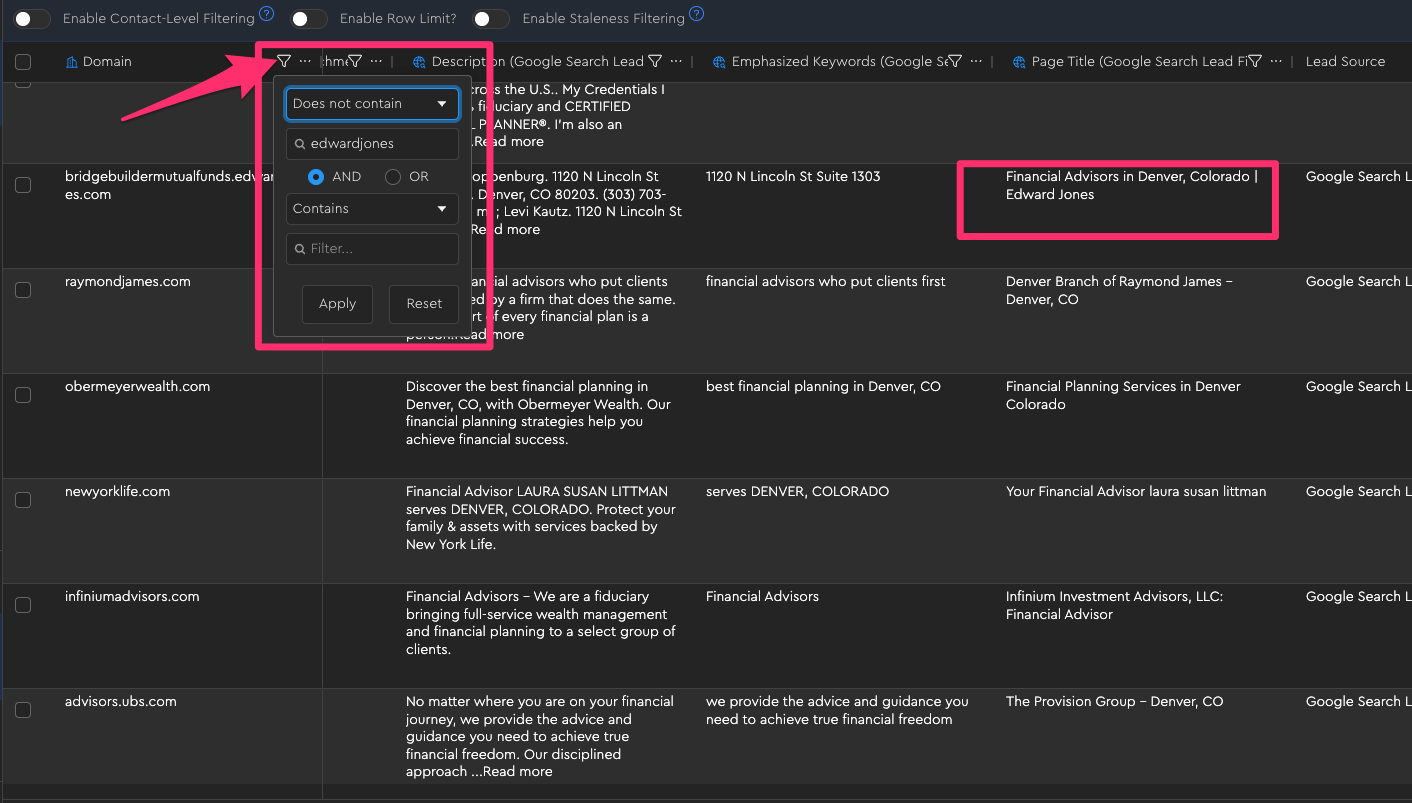The image size is (1412, 803).
Task: Enable the Staleness Filtering switch
Action: (491, 19)
